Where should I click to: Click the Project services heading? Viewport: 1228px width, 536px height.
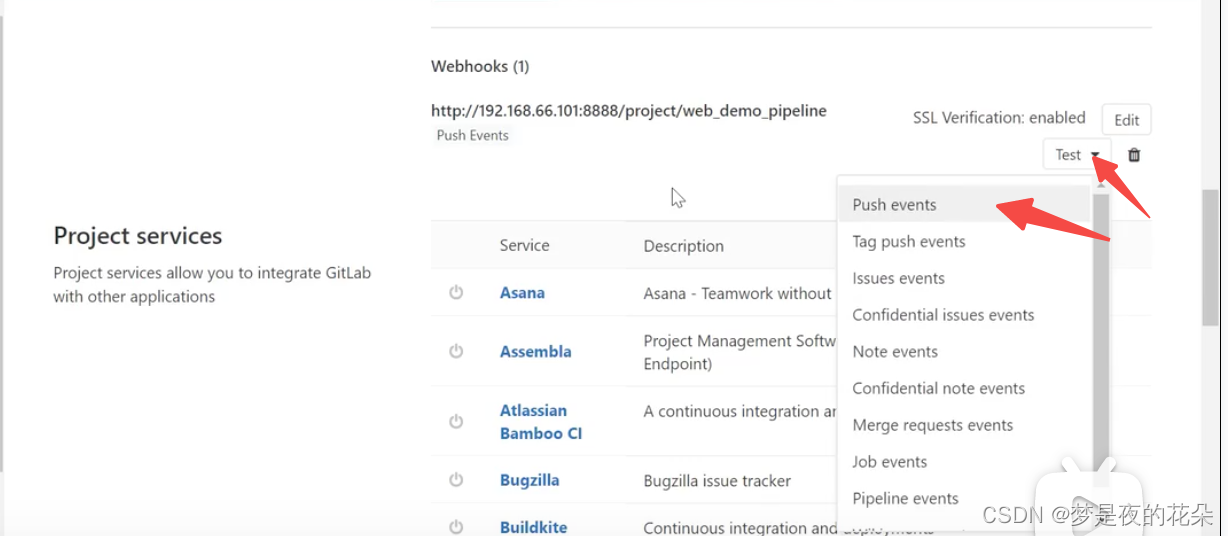coord(138,236)
